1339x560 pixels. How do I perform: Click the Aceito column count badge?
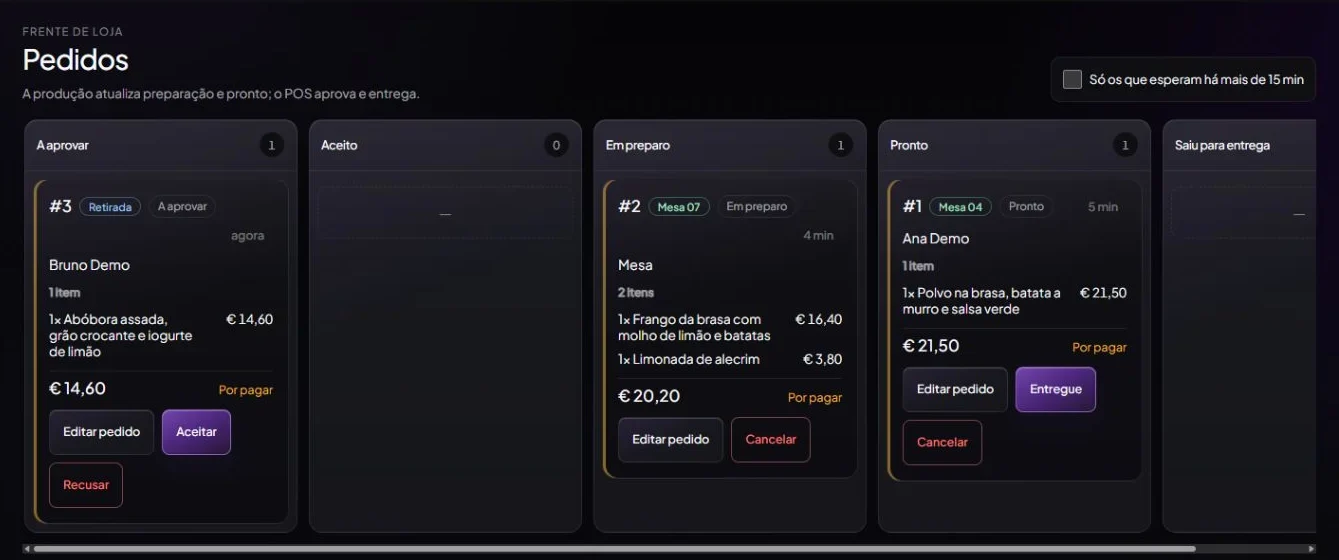556,145
